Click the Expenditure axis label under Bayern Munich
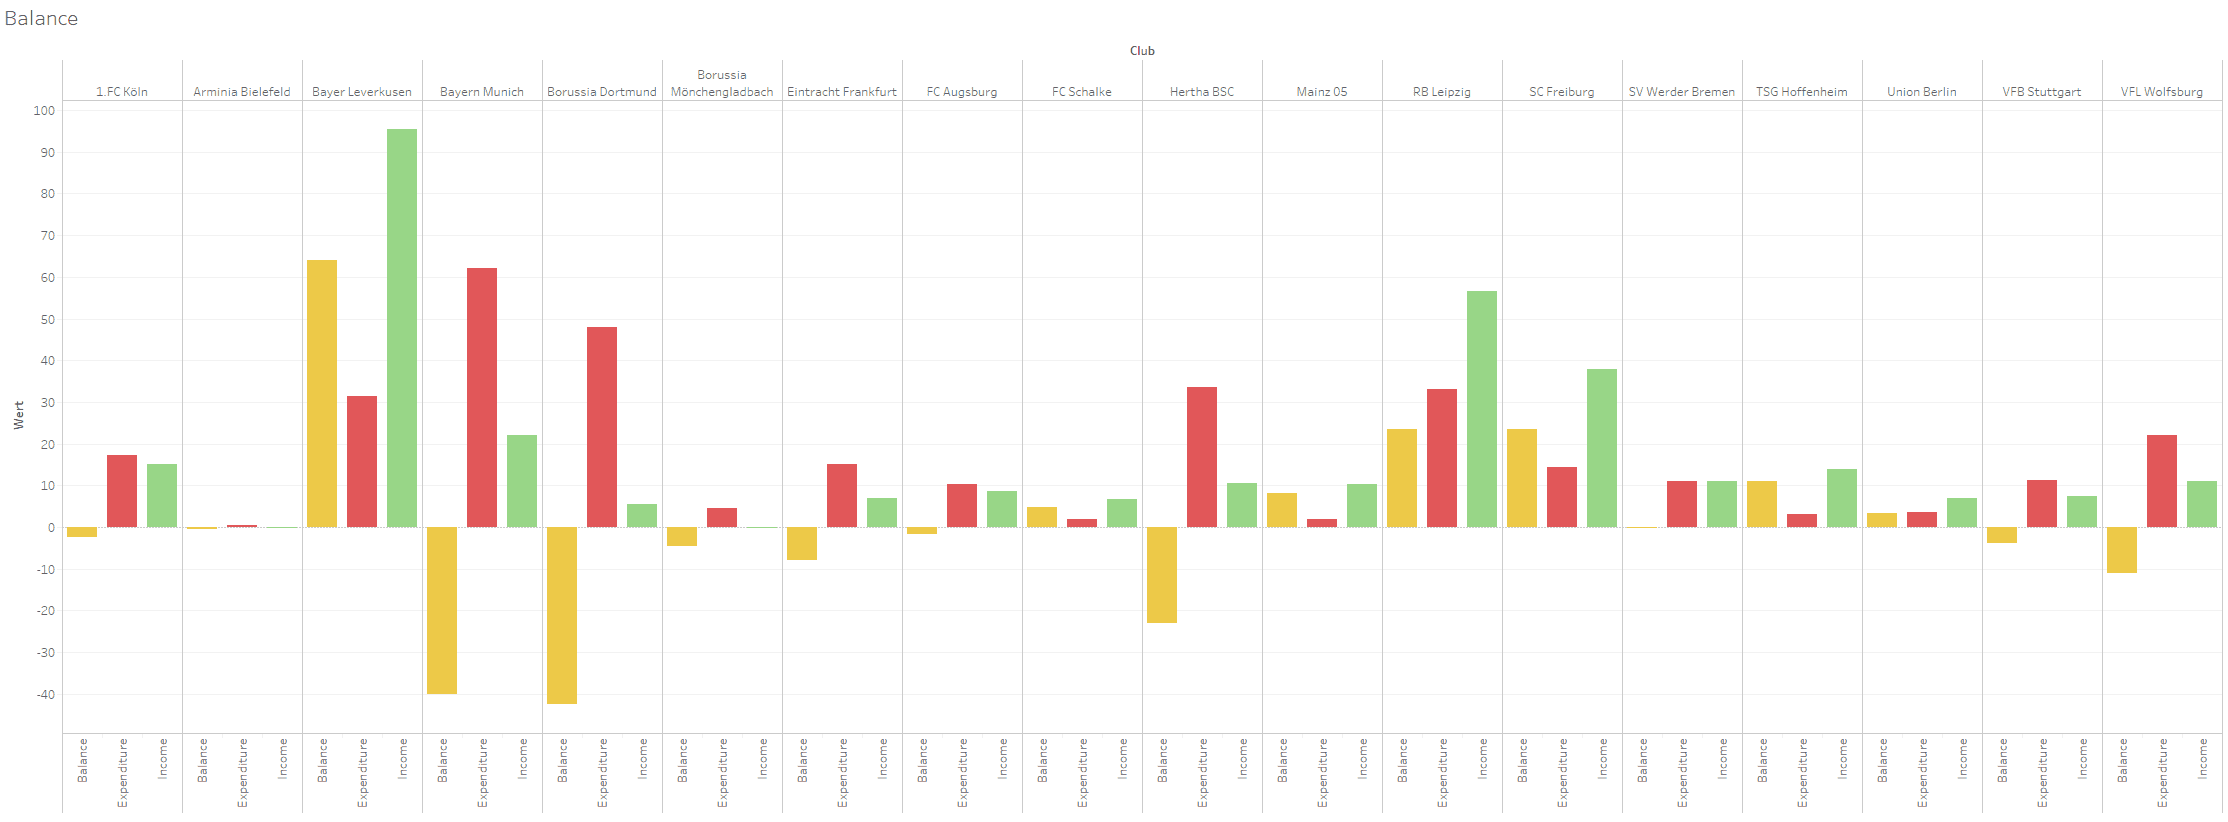2228x822 pixels. (x=482, y=773)
